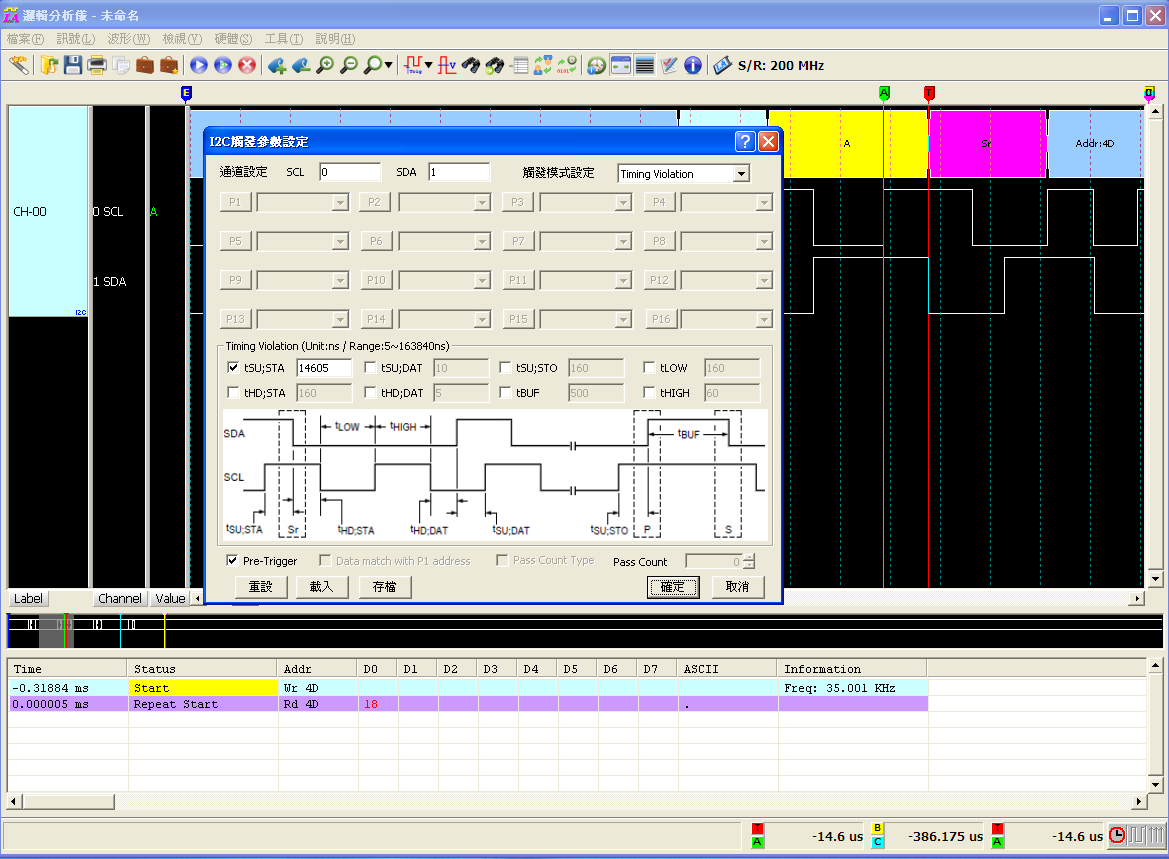Open the hardware setup wand tool
Image resolution: width=1169 pixels, height=859 pixels.
pyautogui.click(x=19, y=66)
